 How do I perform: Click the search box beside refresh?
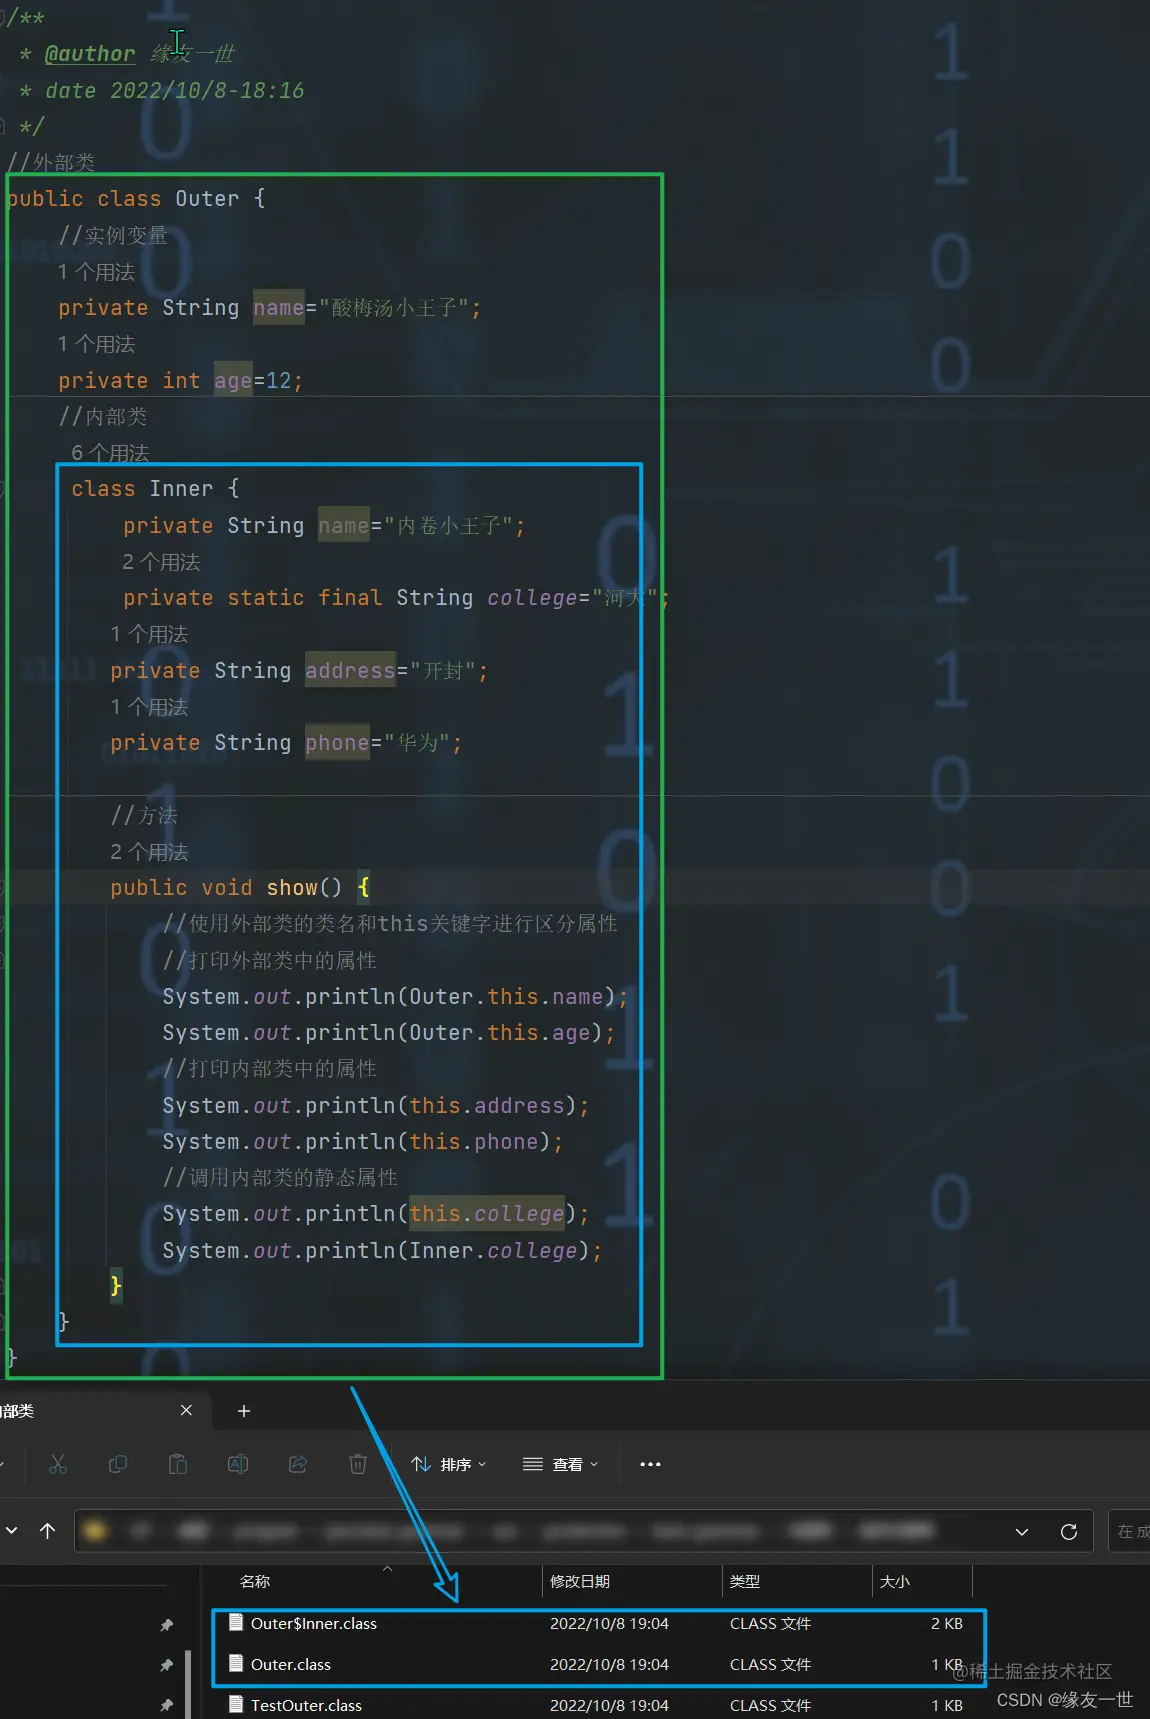pos(1130,1531)
